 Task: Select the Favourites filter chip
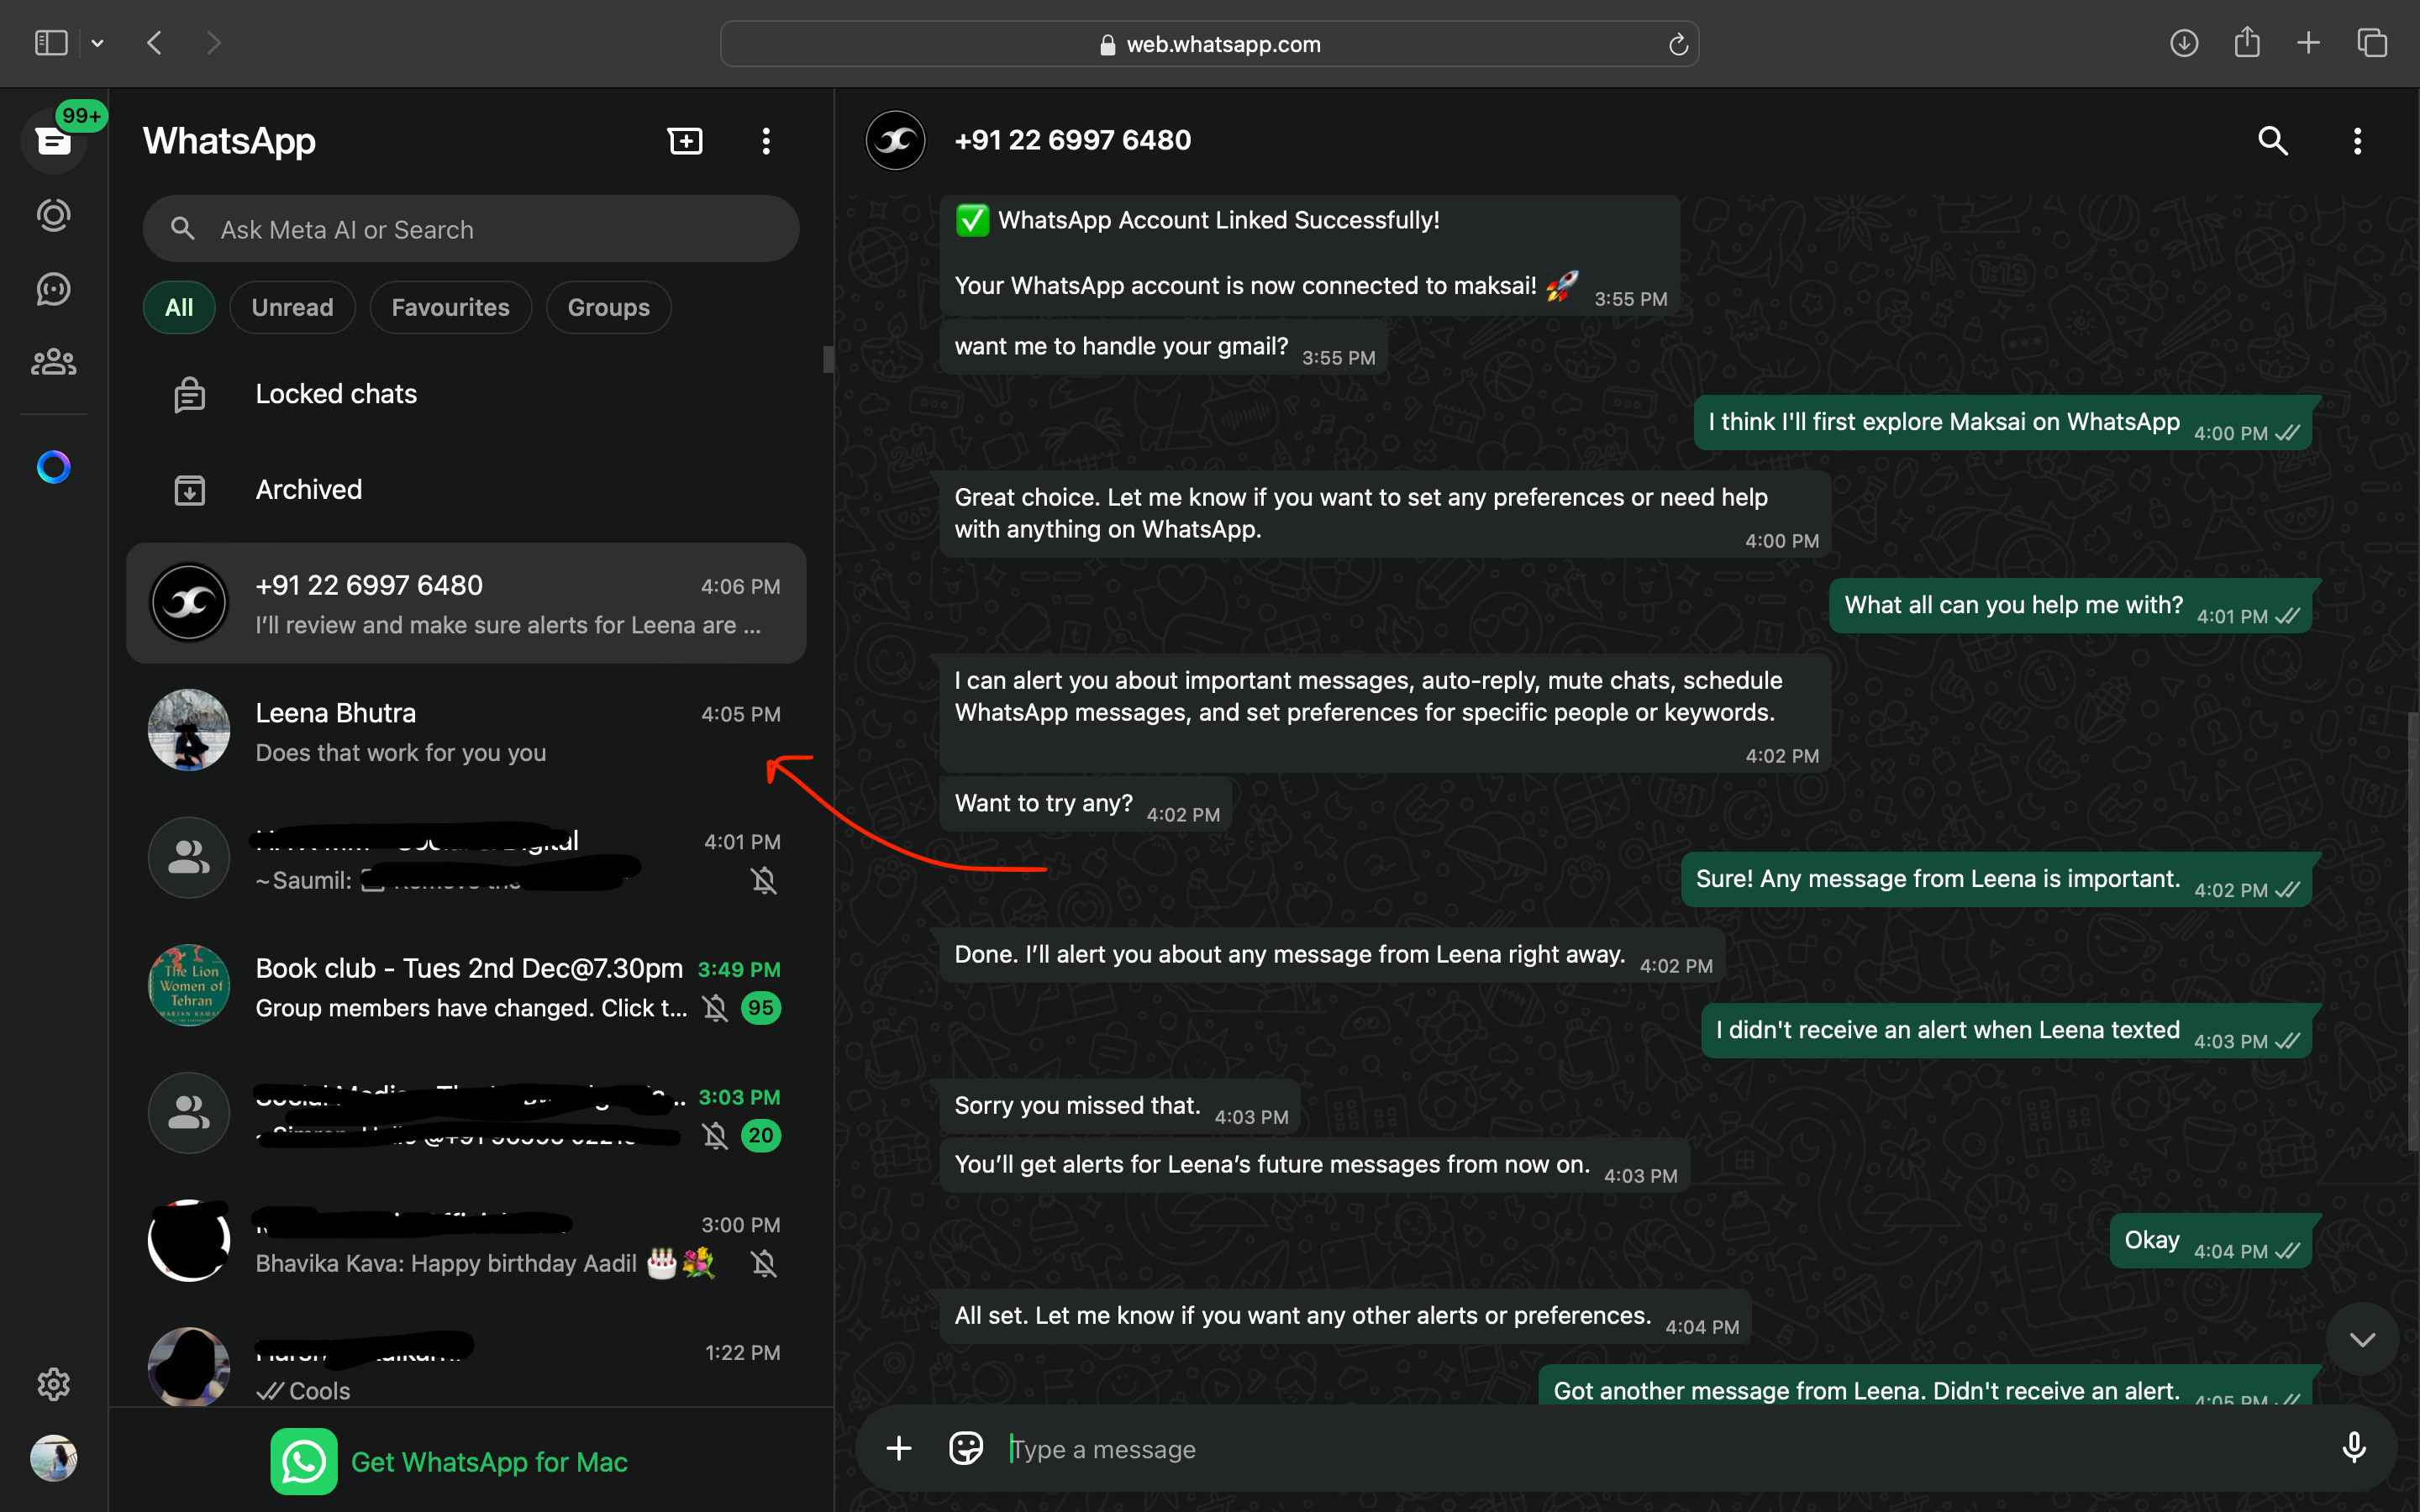(x=450, y=307)
